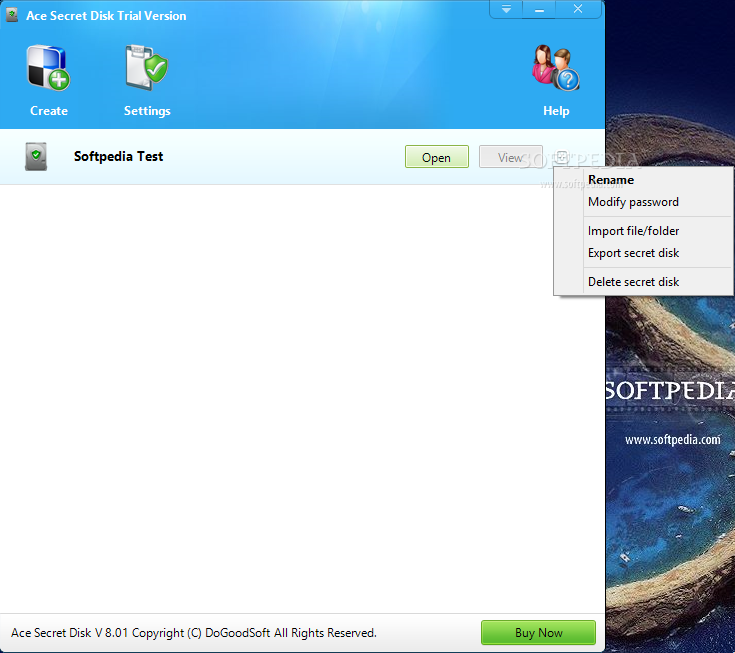Open the Softpedia Test secret disk
Viewport: 735px width, 653px height.
(437, 157)
